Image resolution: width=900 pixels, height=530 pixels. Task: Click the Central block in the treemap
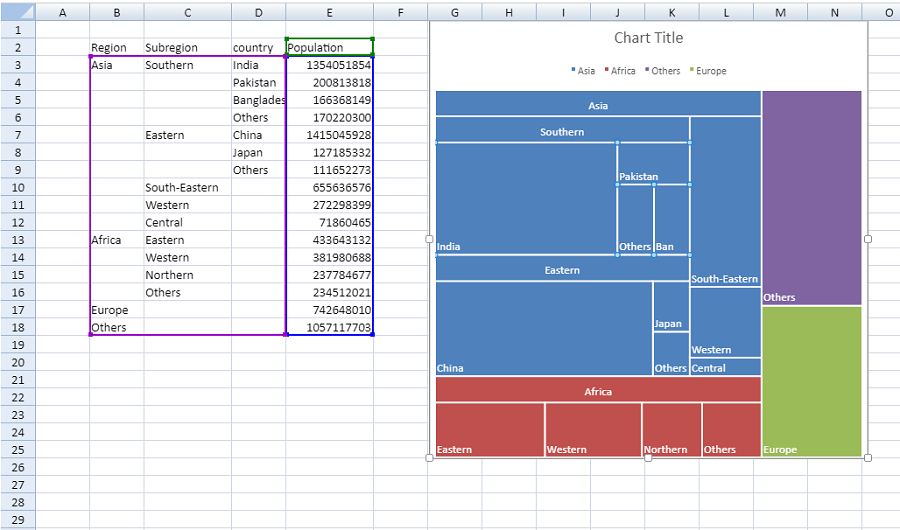[x=726, y=367]
